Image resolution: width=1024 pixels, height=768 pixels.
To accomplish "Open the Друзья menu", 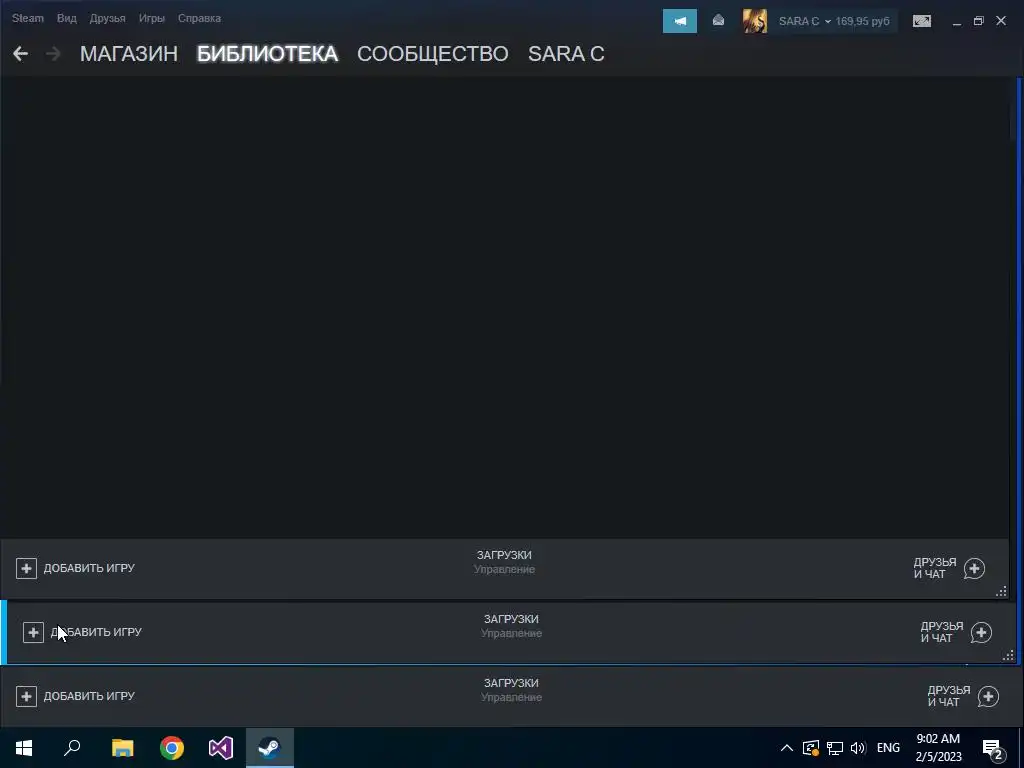I will [x=107, y=18].
